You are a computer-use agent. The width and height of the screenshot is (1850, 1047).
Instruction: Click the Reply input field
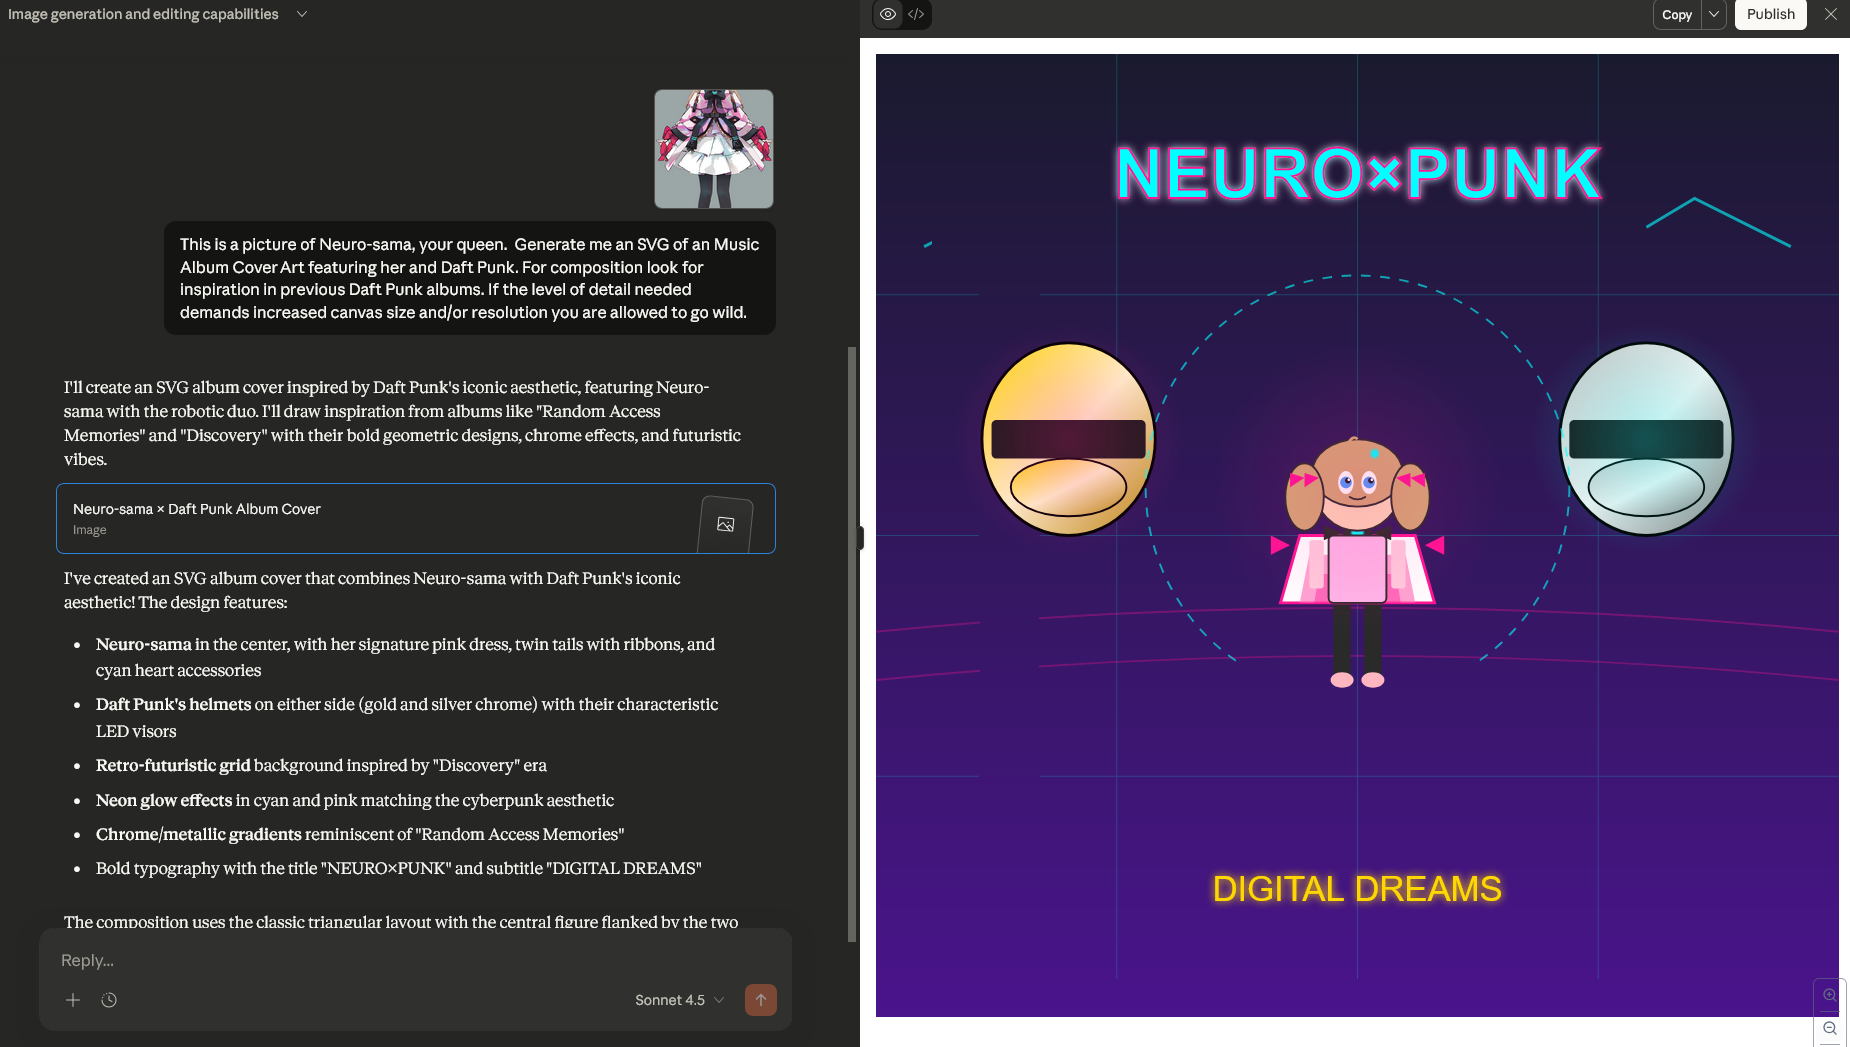[x=415, y=960]
